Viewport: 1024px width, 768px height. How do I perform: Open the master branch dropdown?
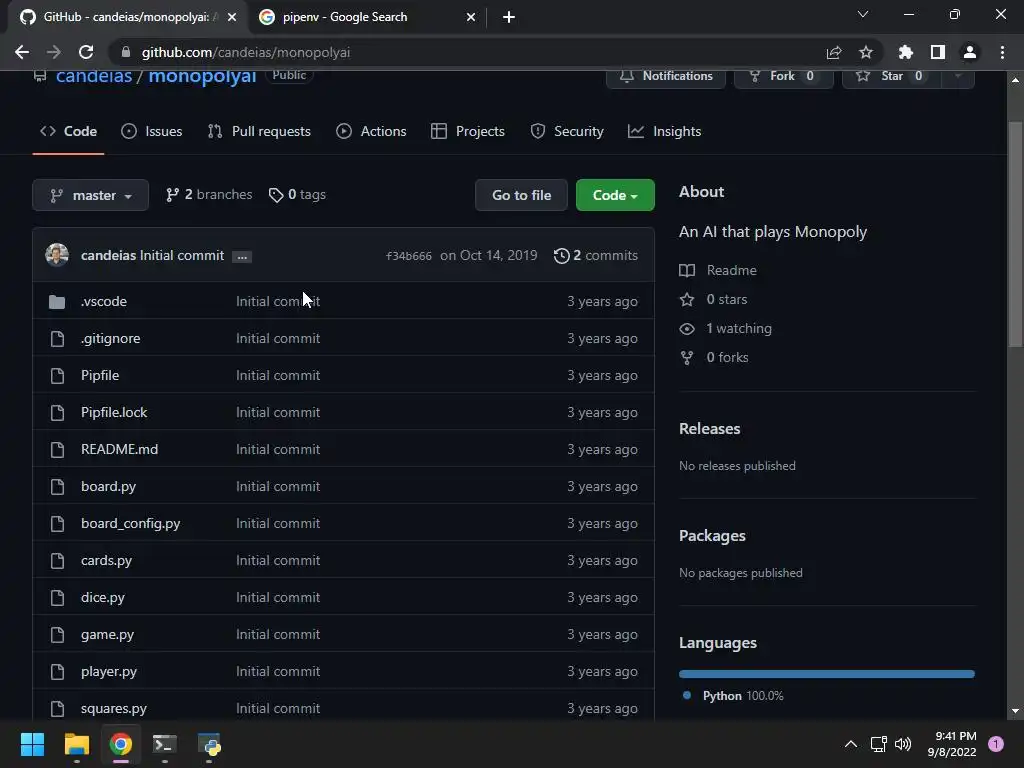pos(90,195)
